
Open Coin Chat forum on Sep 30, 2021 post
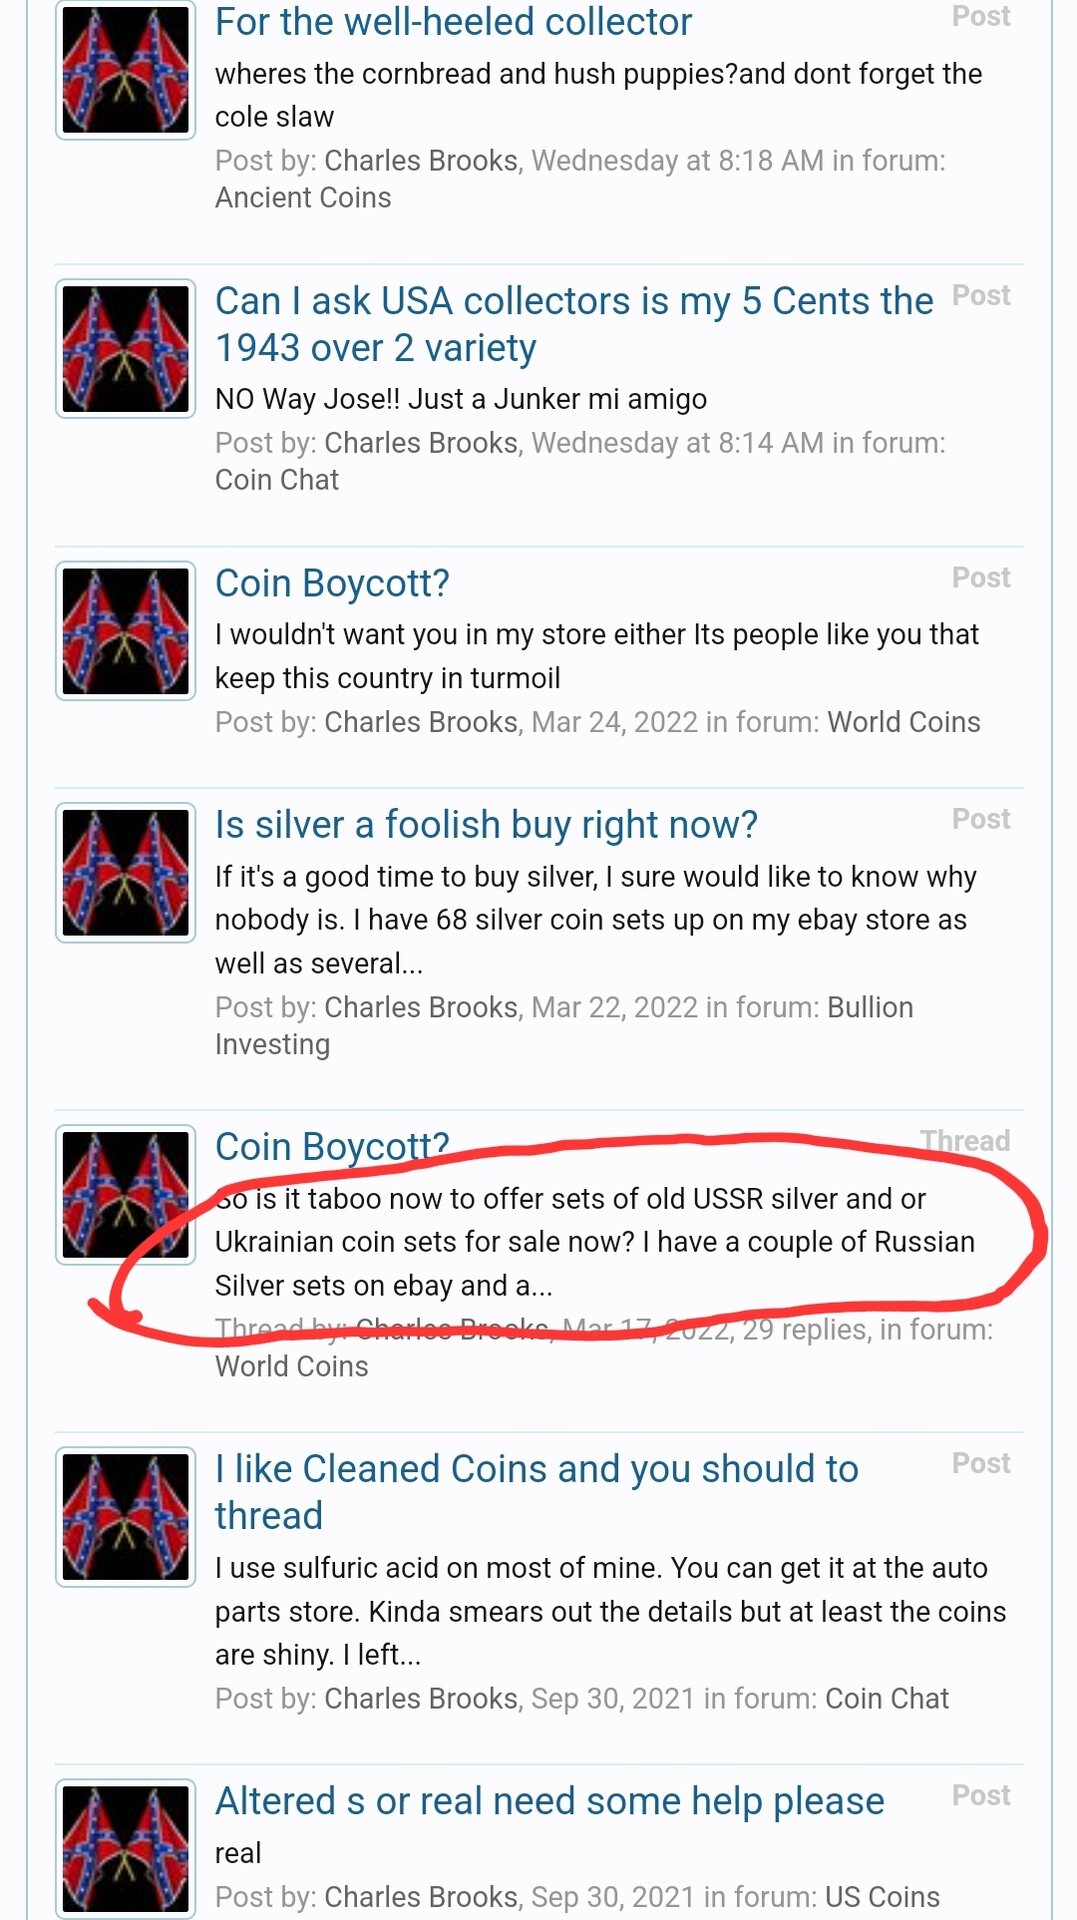point(886,1699)
